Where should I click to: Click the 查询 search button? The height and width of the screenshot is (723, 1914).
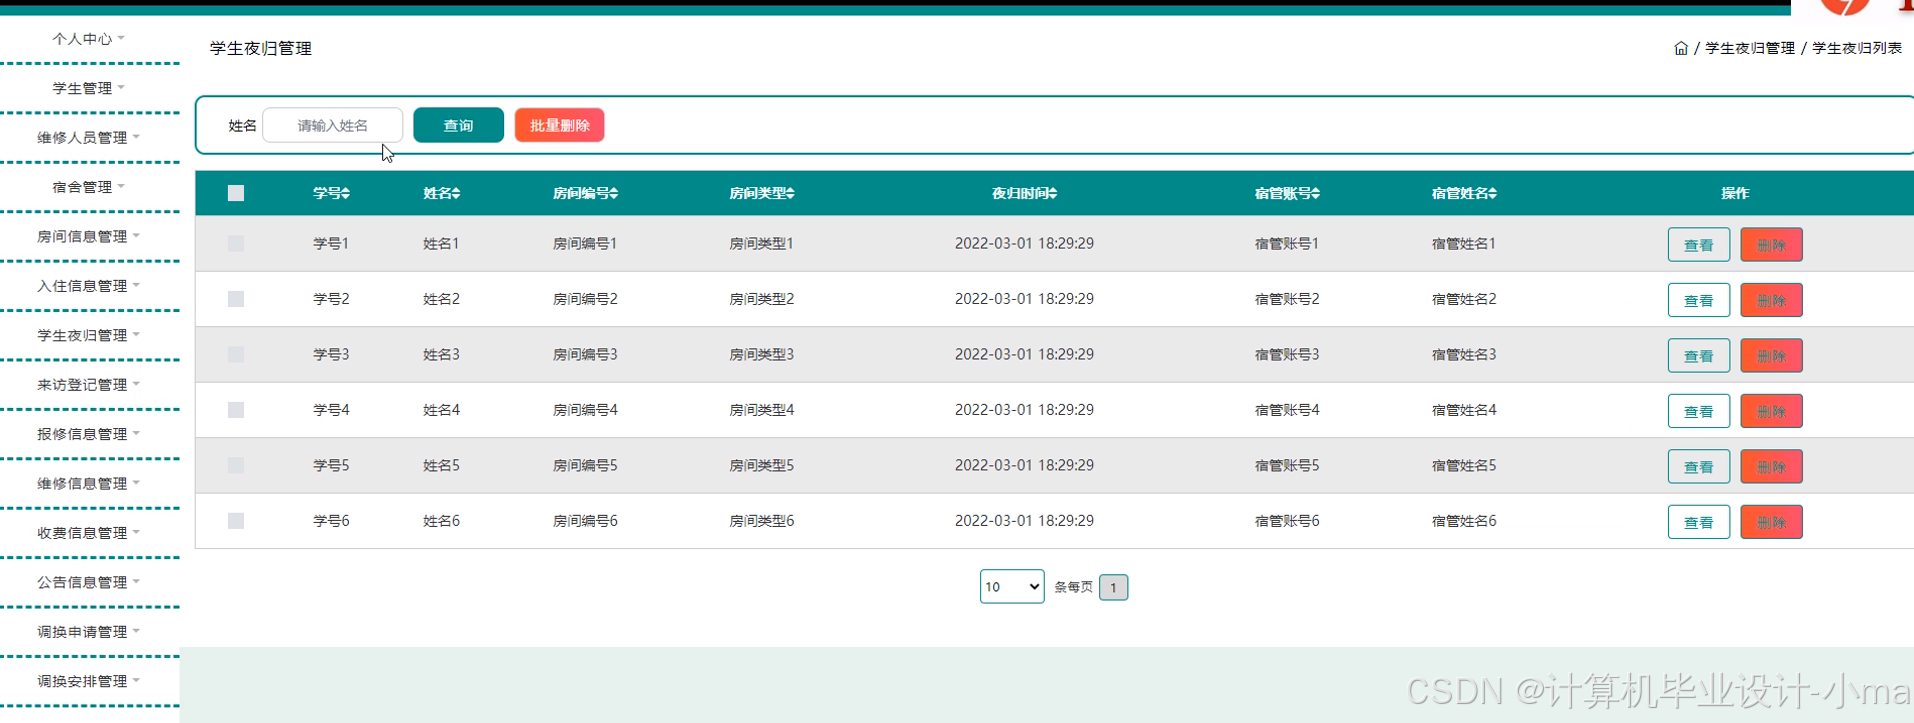(458, 125)
